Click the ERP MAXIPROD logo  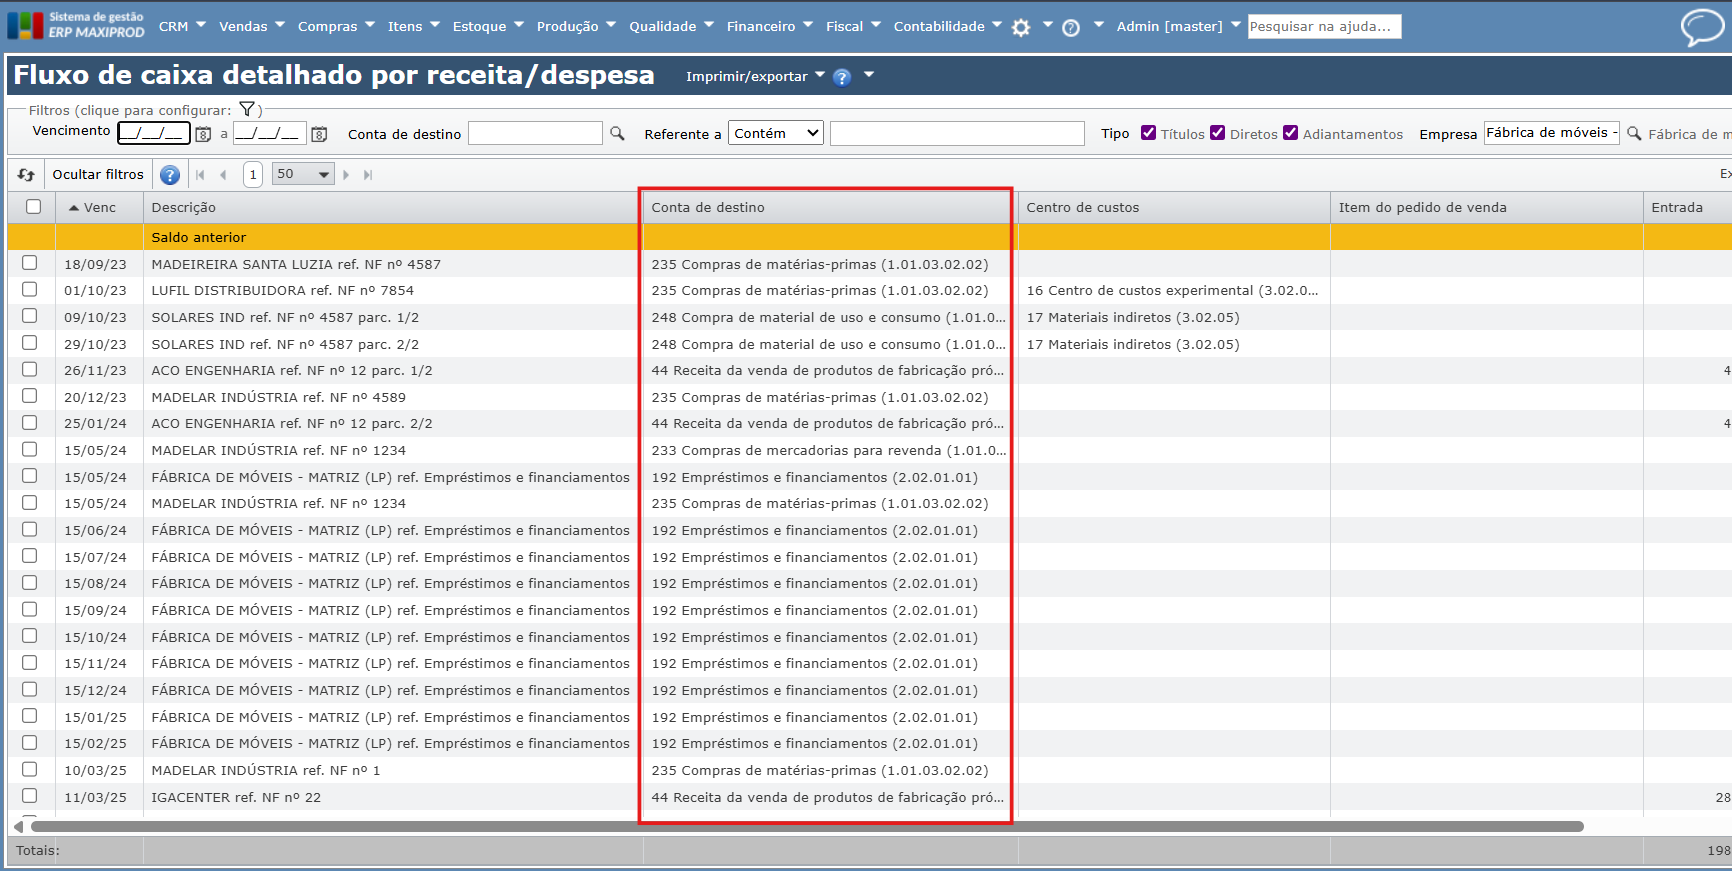point(76,25)
